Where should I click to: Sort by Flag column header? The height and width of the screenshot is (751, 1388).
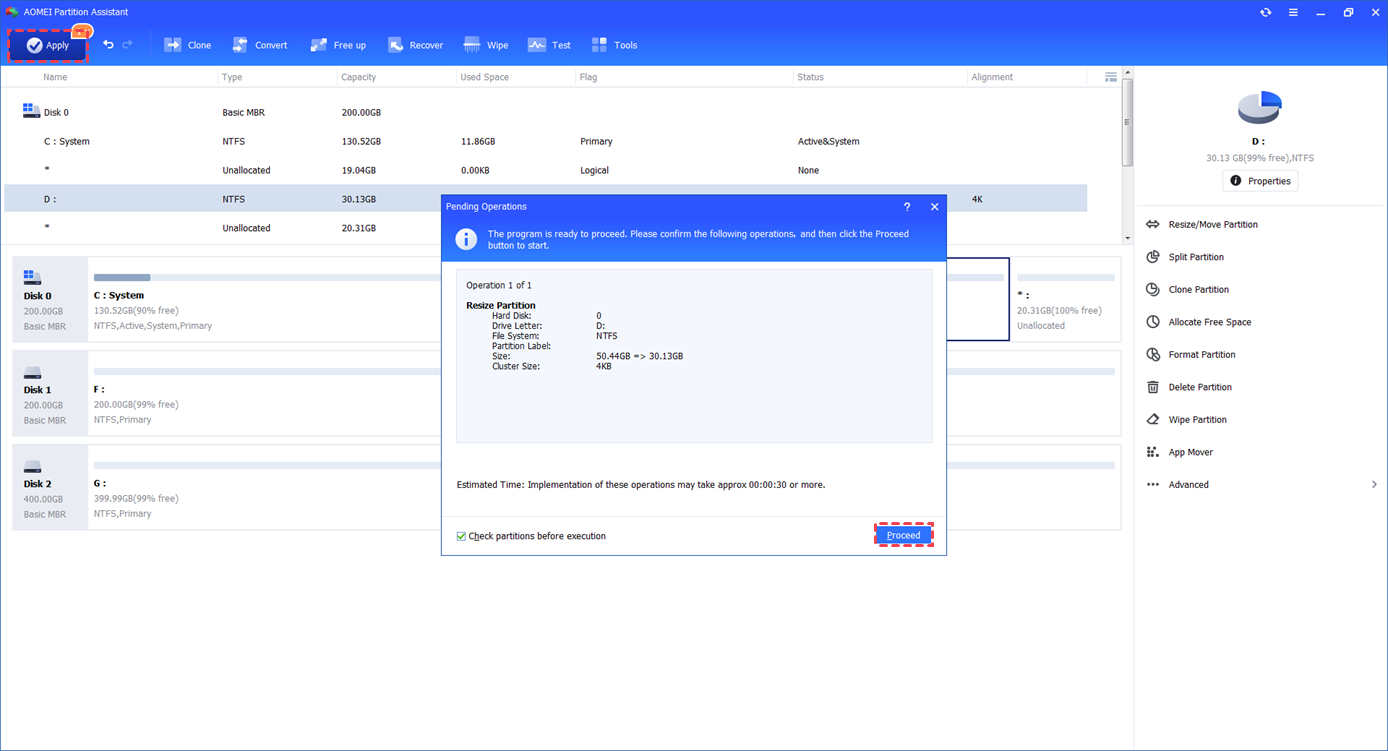pos(588,77)
